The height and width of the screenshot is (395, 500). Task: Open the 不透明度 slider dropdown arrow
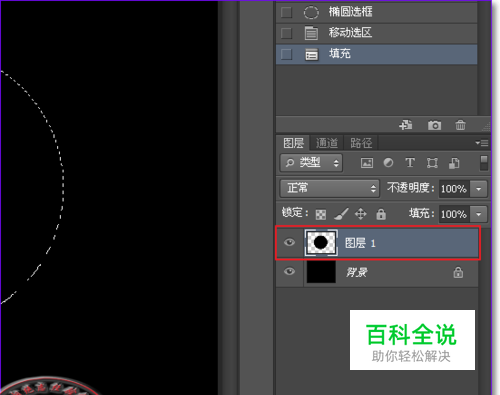pos(479,189)
